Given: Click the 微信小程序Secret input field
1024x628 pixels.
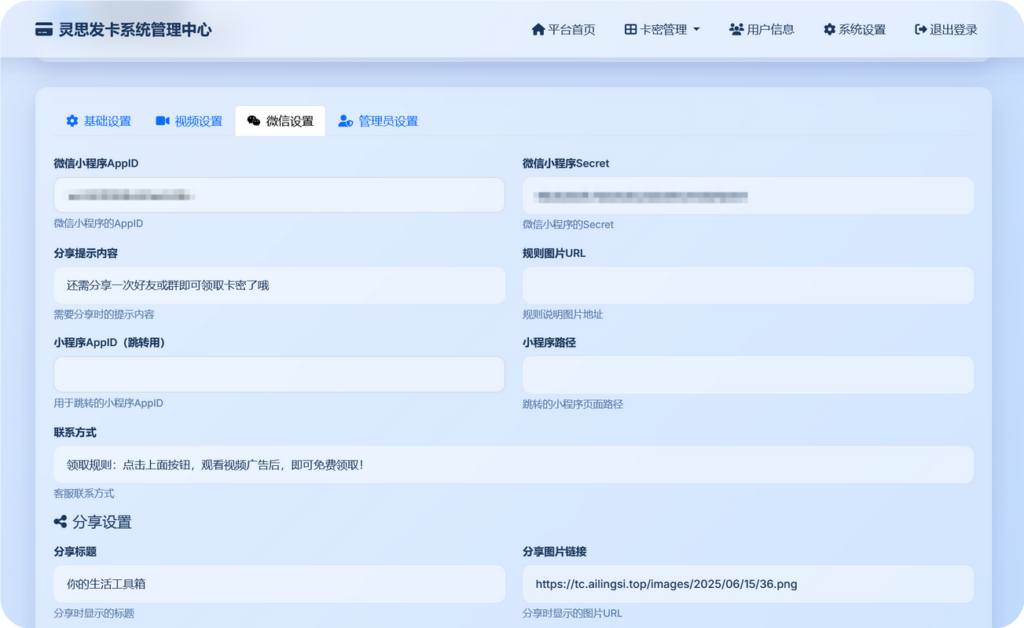Looking at the screenshot, I should [747, 195].
